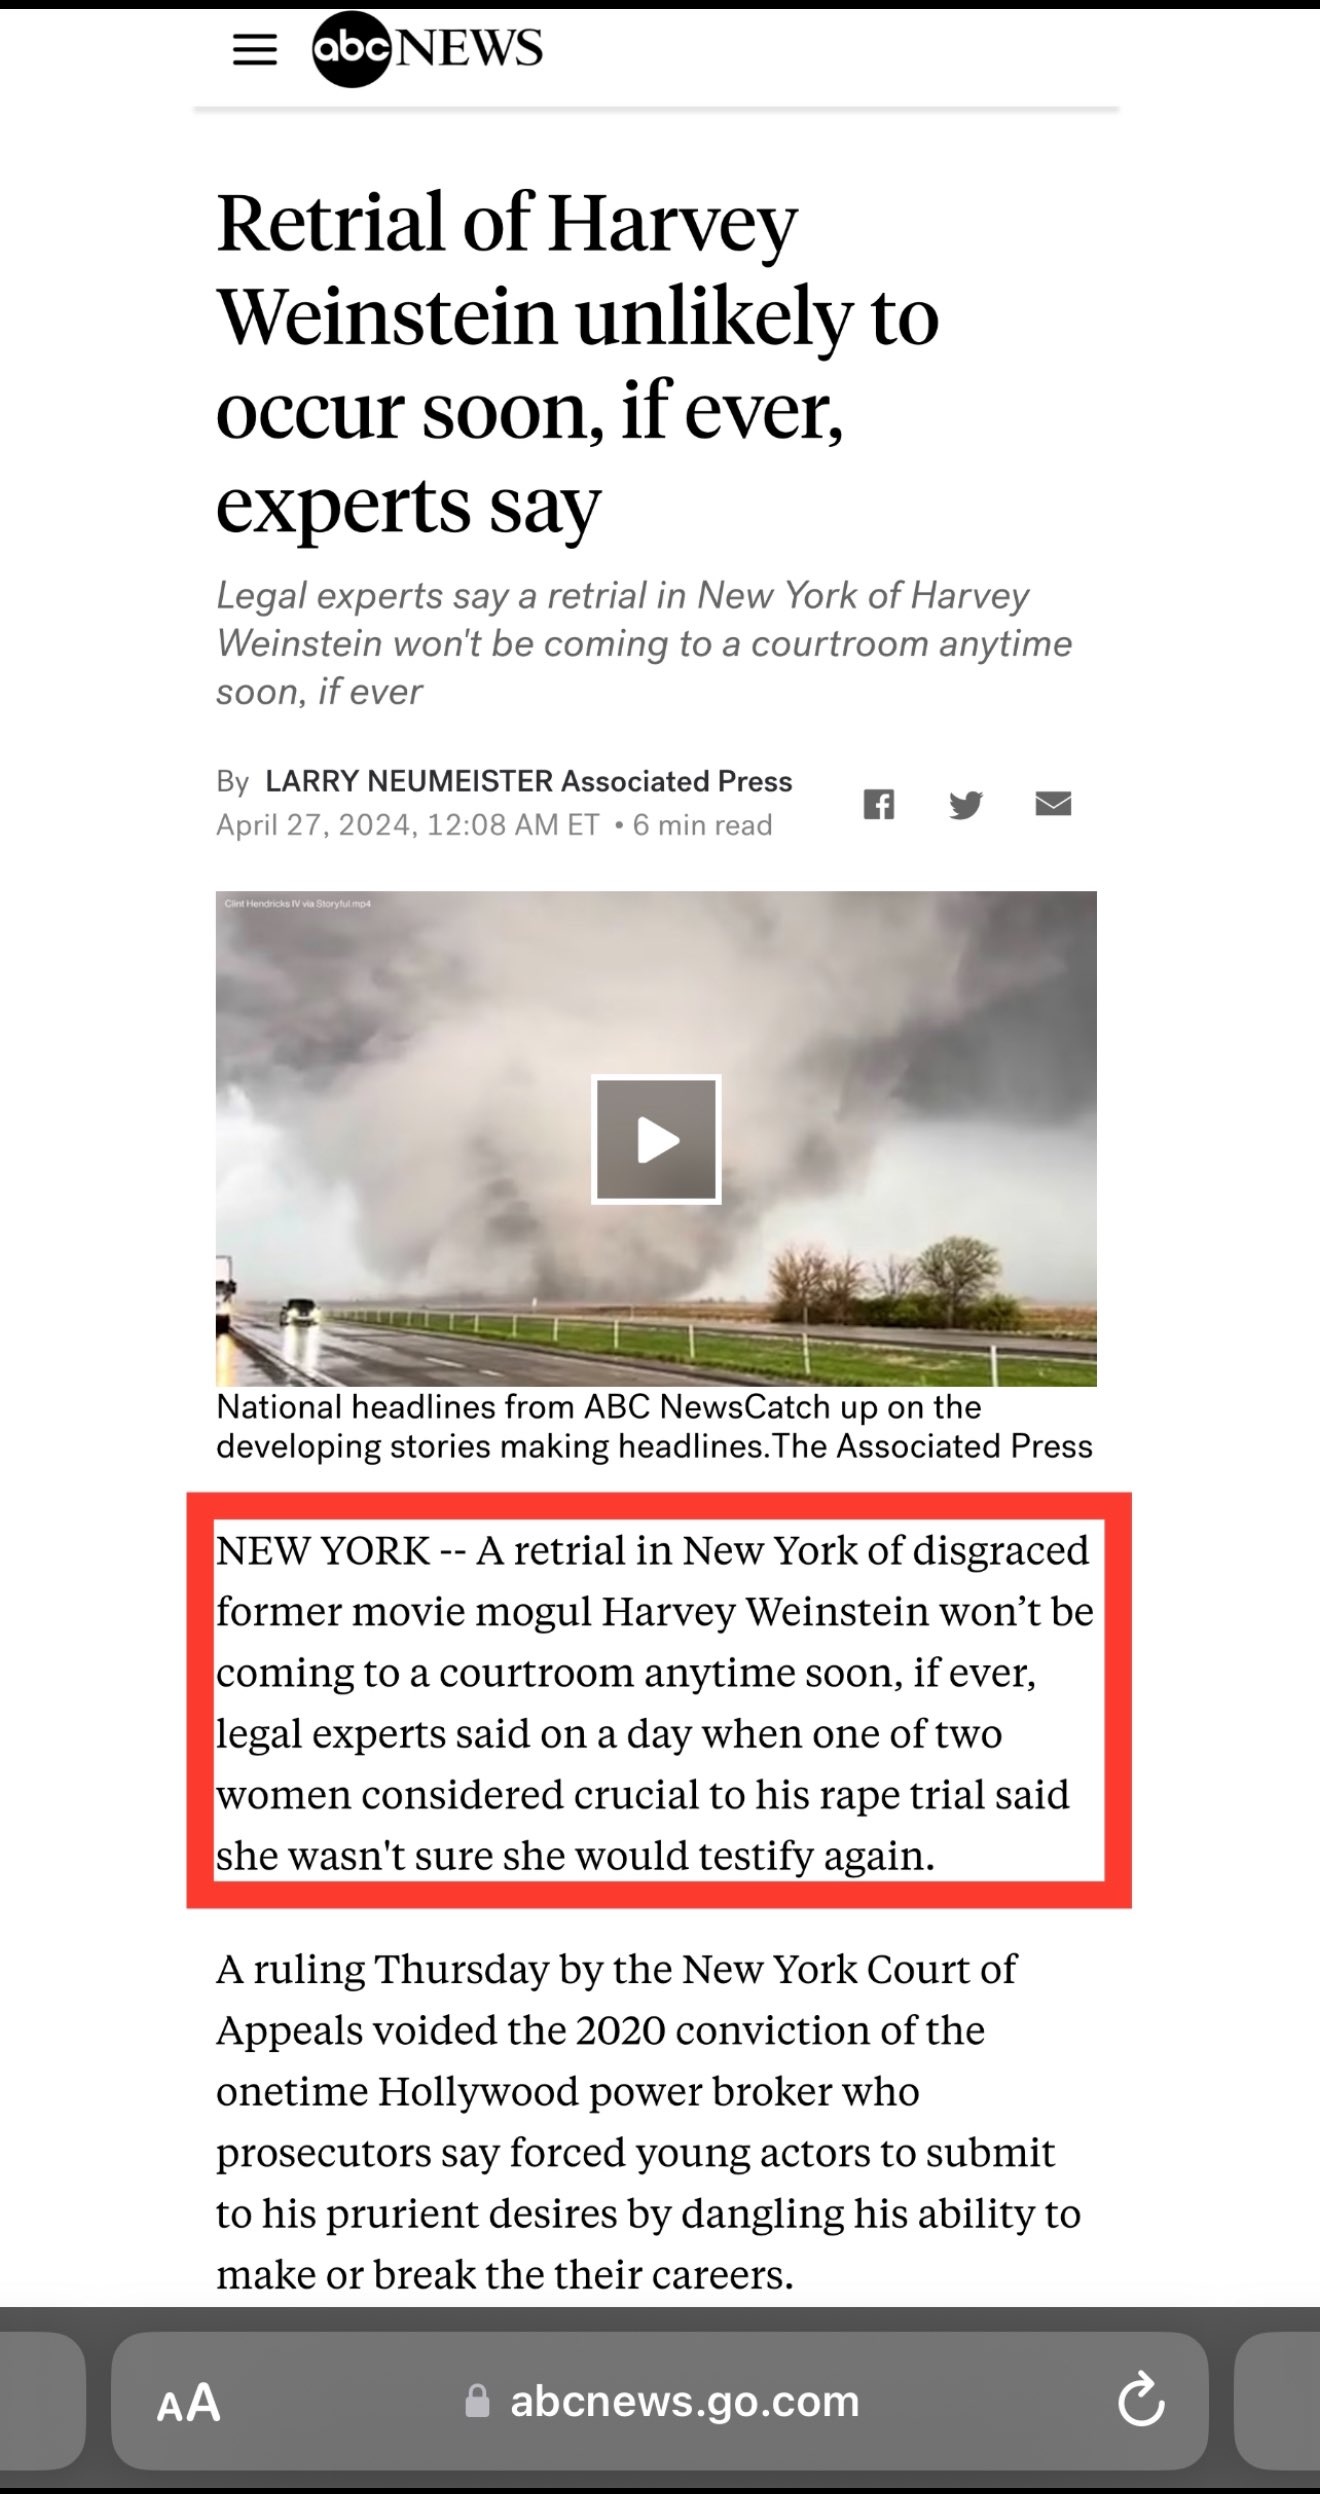Switch to the next tab at right edge

[1277, 2401]
